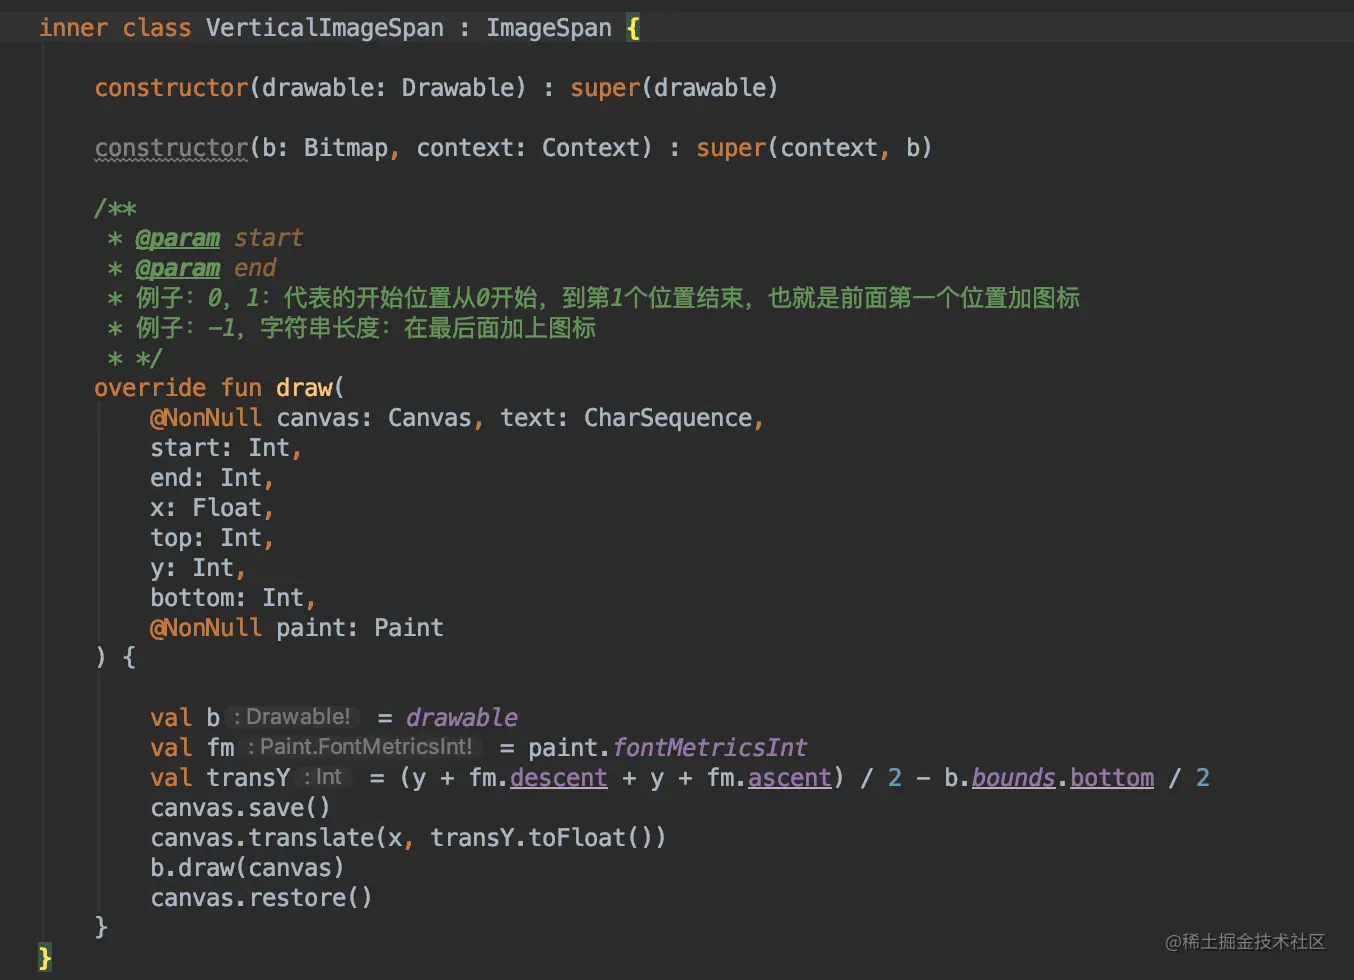Click the underlined bottom property after bounds
Image resolution: width=1354 pixels, height=980 pixels.
[x=1111, y=778]
